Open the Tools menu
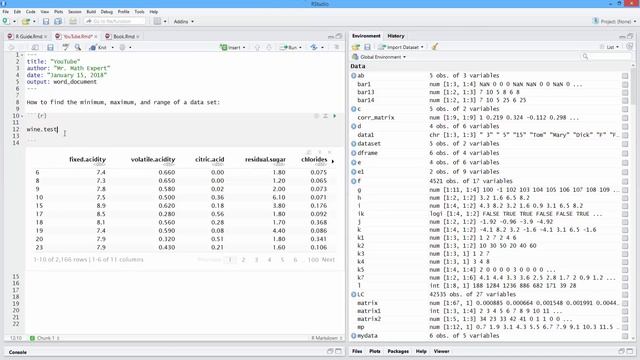The height and width of the screenshot is (360, 640). point(140,12)
